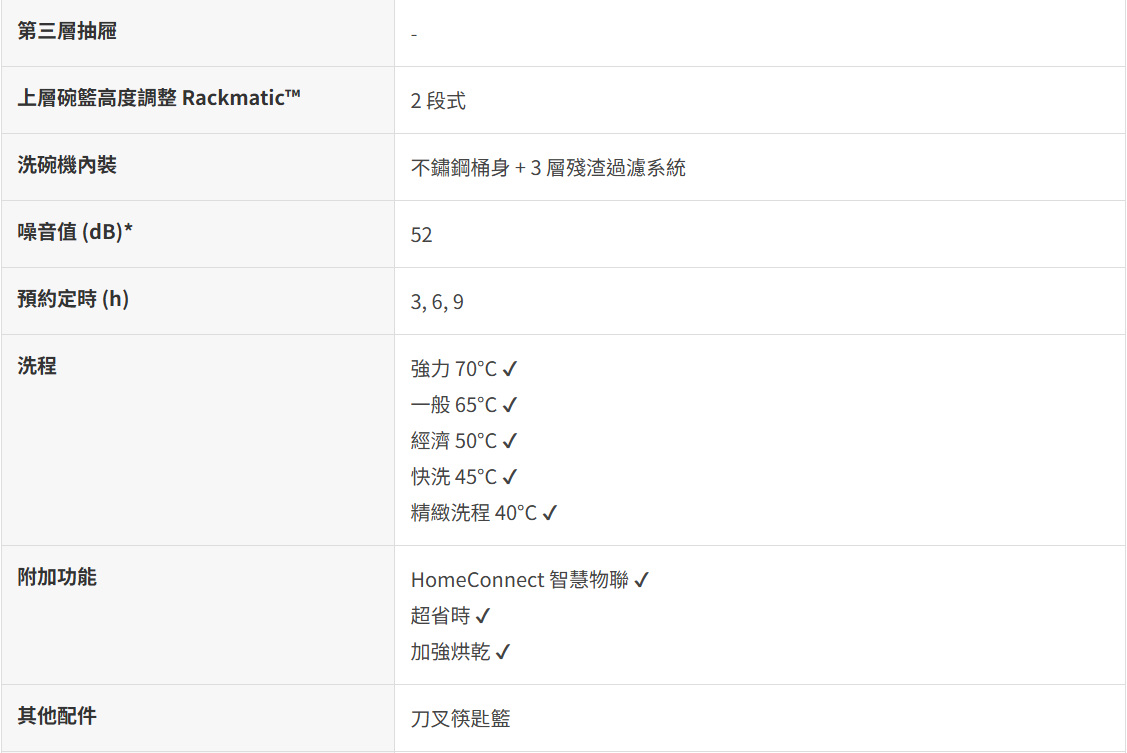Click the delay timer value 3, 6, 9

(437, 302)
